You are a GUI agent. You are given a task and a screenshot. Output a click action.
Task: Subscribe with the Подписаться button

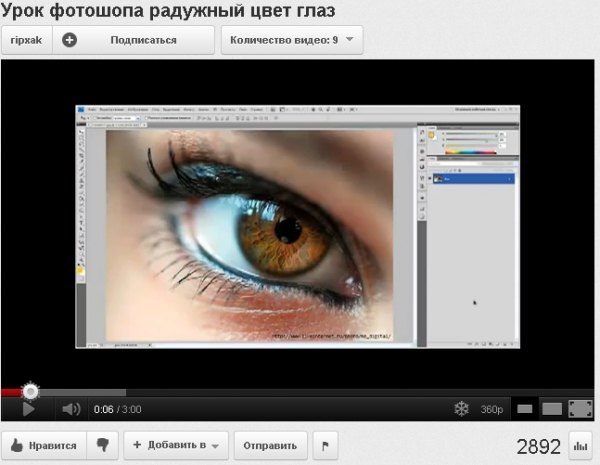coord(134,40)
